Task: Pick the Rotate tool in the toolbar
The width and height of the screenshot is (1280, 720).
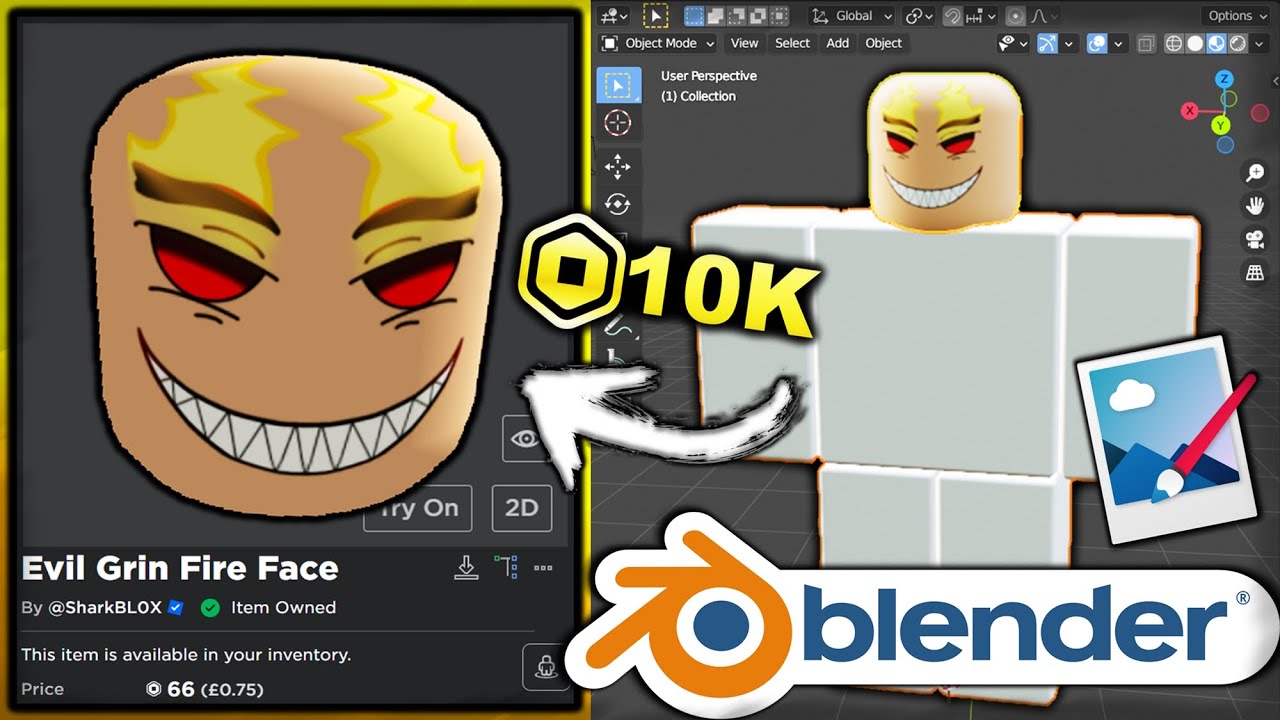Action: 618,204
